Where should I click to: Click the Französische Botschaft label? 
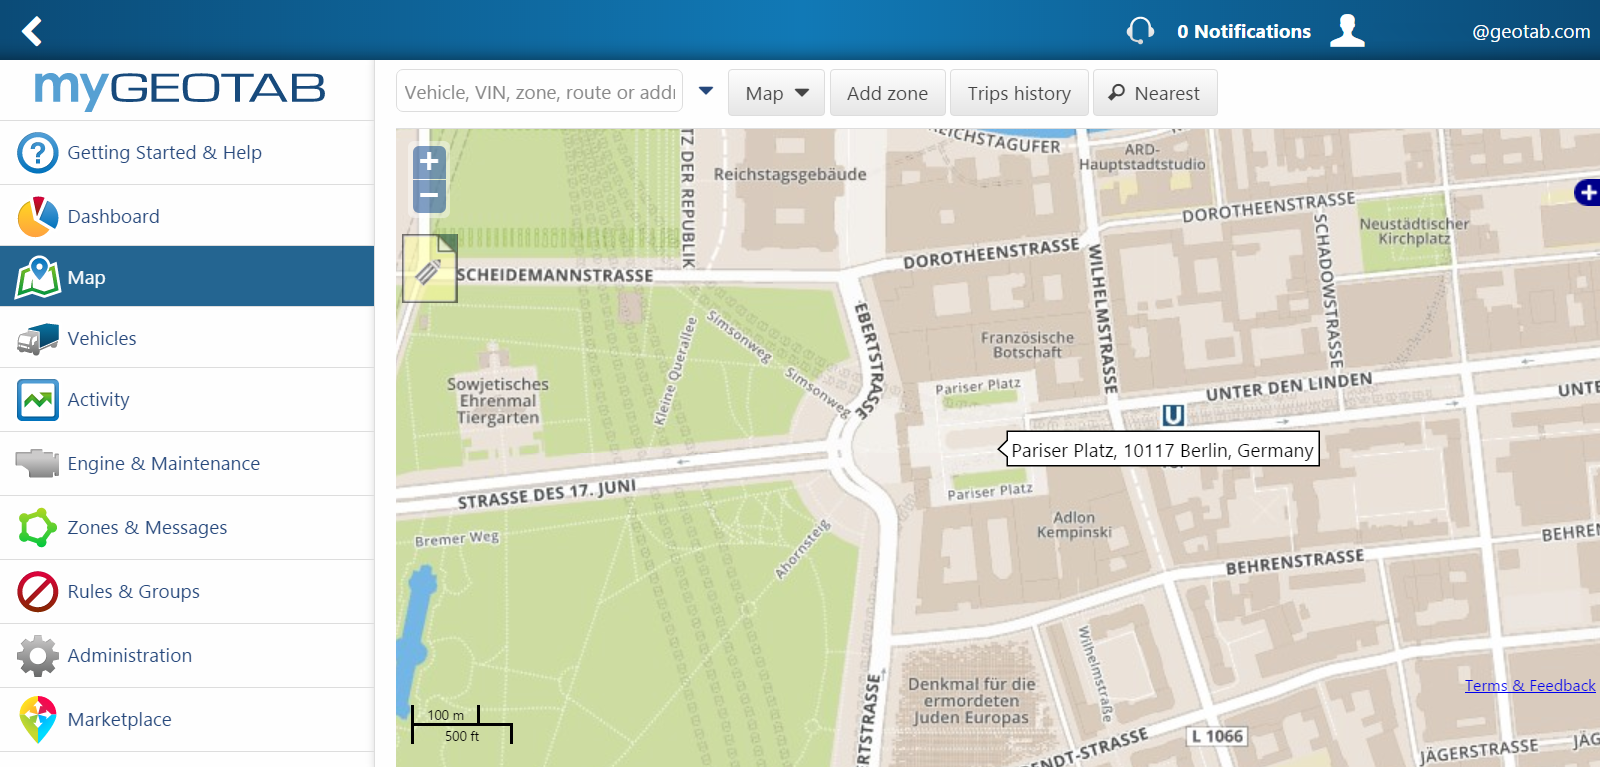pyautogui.click(x=1027, y=345)
